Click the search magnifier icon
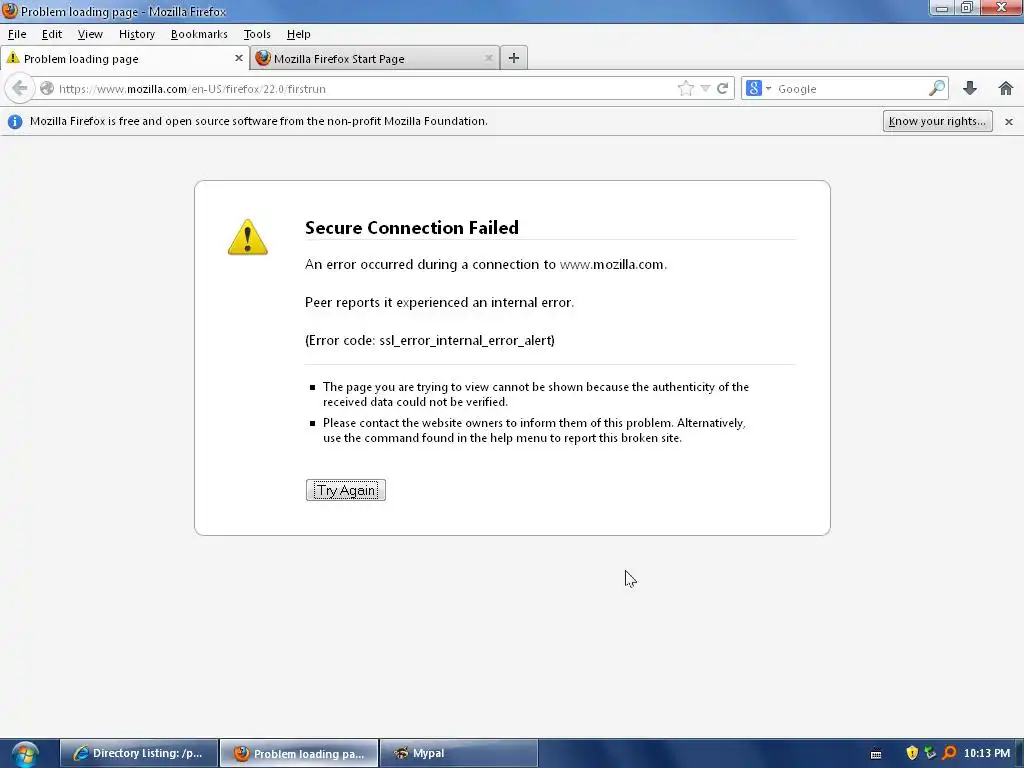 pyautogui.click(x=936, y=88)
